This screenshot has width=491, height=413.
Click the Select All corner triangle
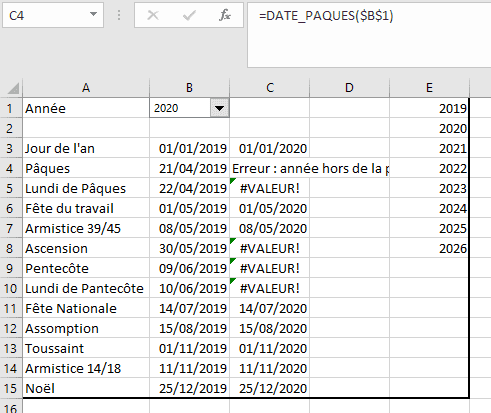[13, 88]
